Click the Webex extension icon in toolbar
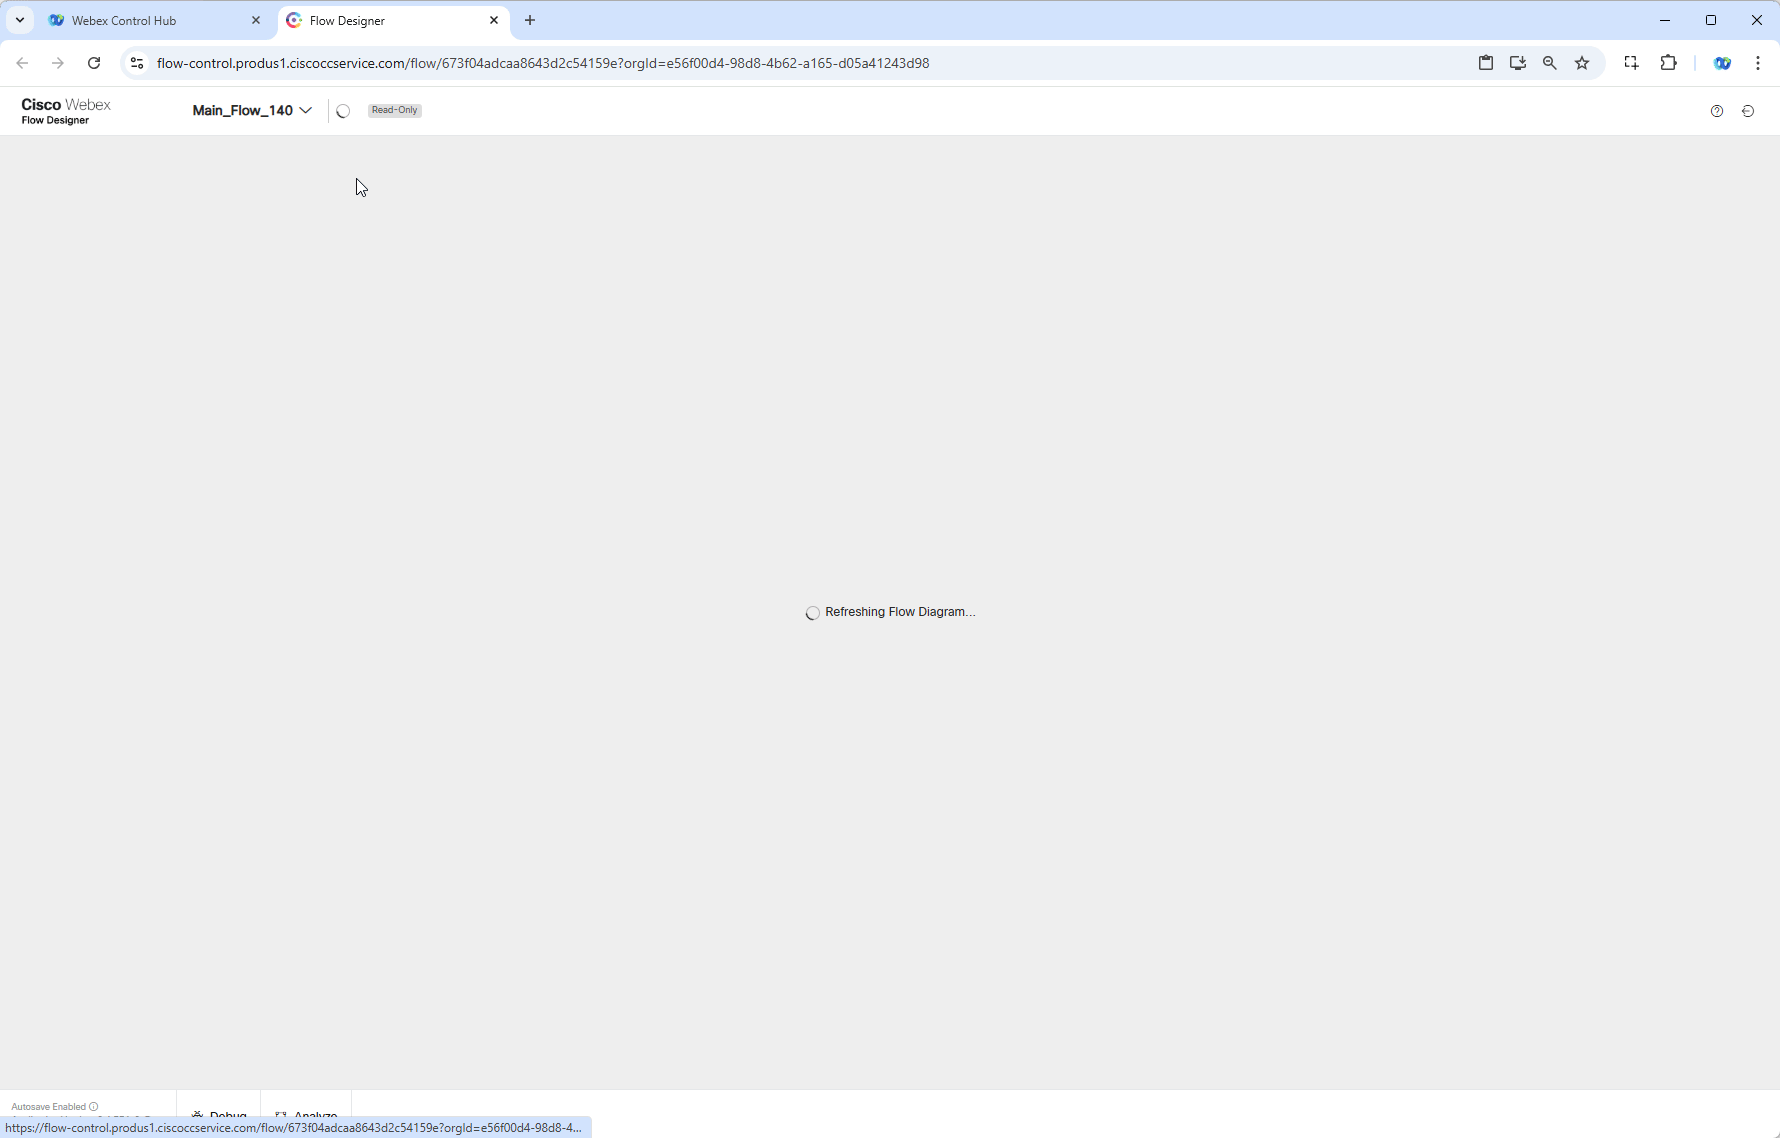 tap(1722, 63)
